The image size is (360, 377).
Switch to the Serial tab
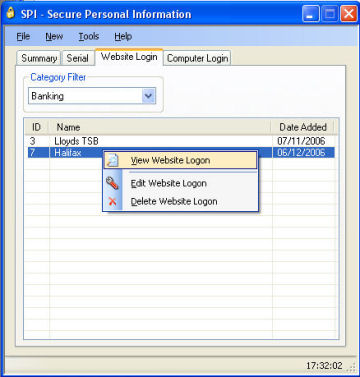[x=77, y=58]
